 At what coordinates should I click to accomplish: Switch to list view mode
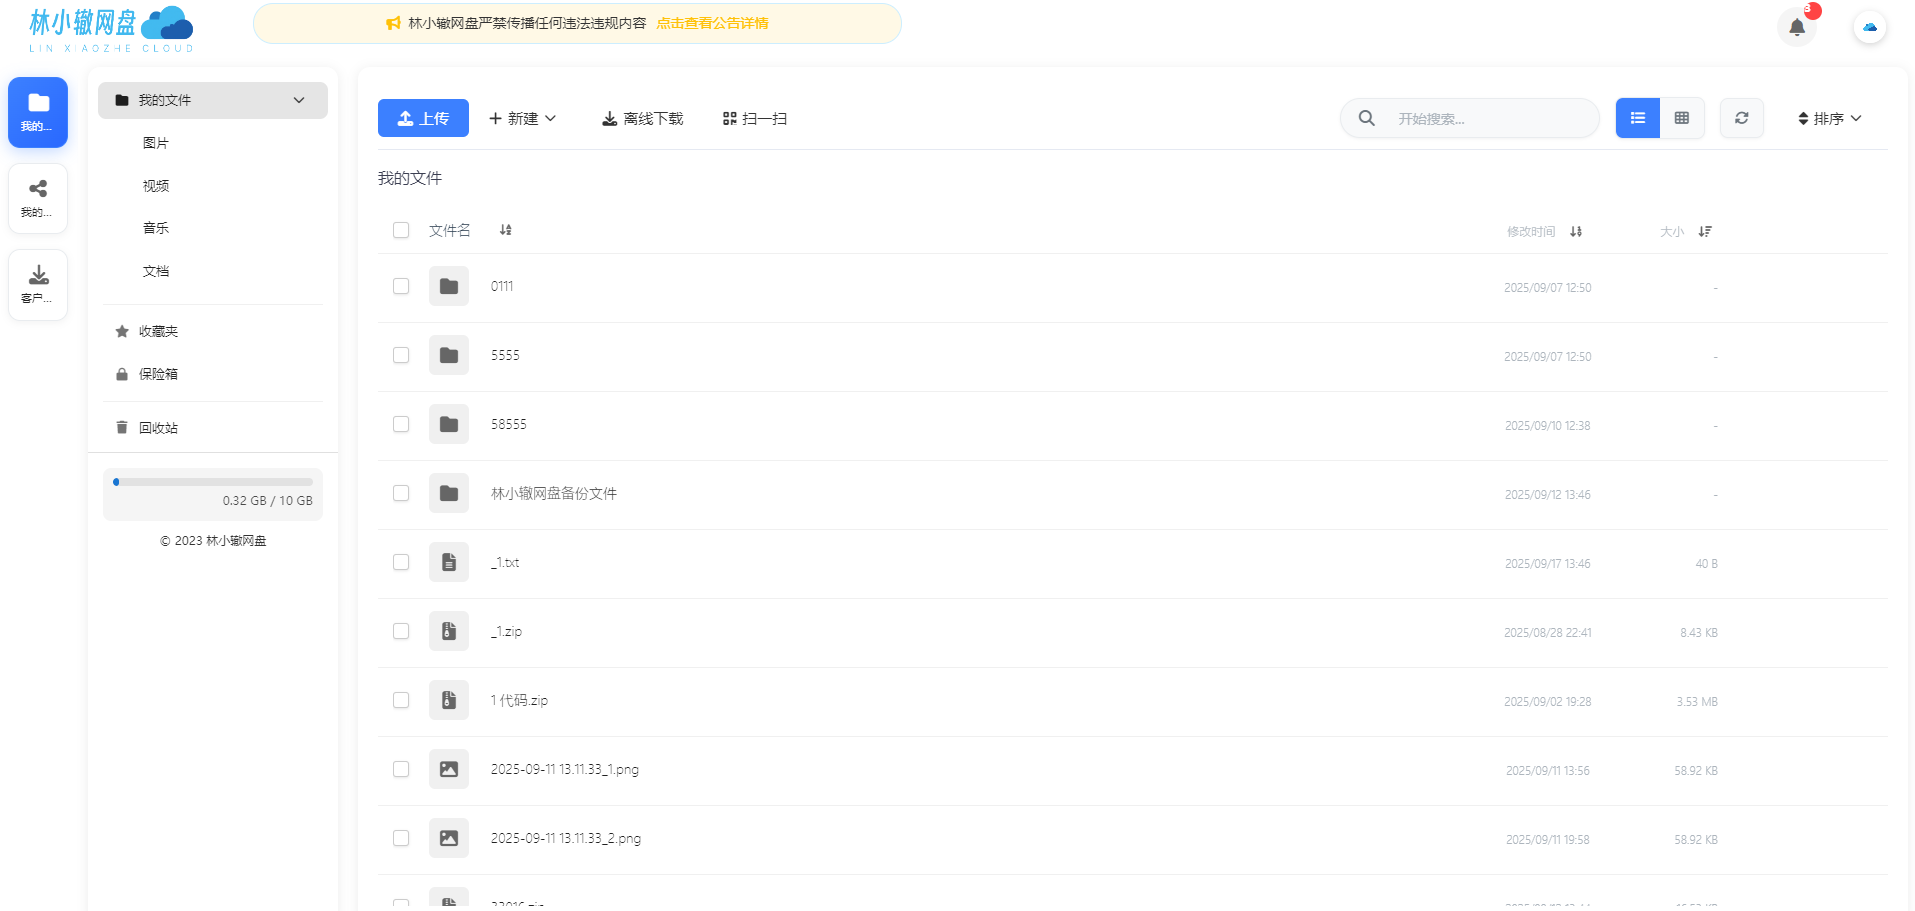[1637, 118]
